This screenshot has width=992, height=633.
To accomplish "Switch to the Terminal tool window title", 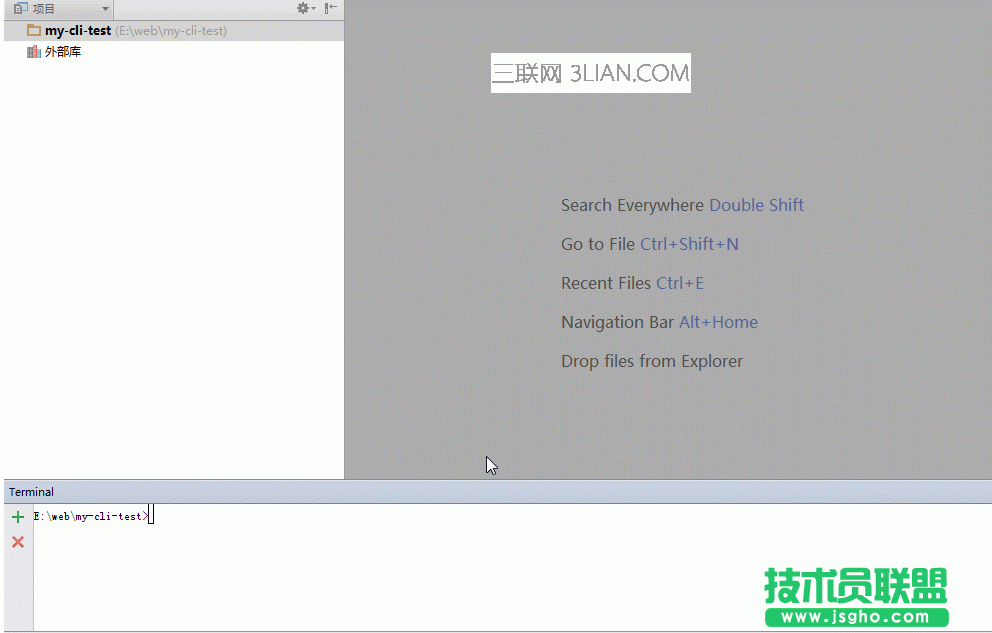I will click(x=31, y=492).
